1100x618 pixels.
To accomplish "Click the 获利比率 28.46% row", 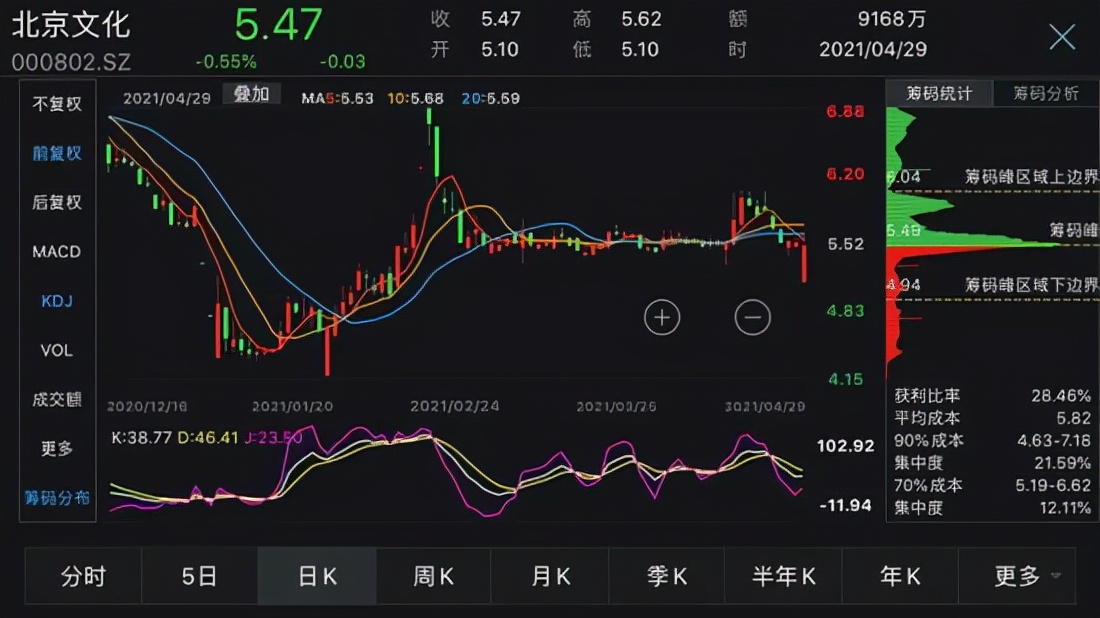I will click(992, 396).
